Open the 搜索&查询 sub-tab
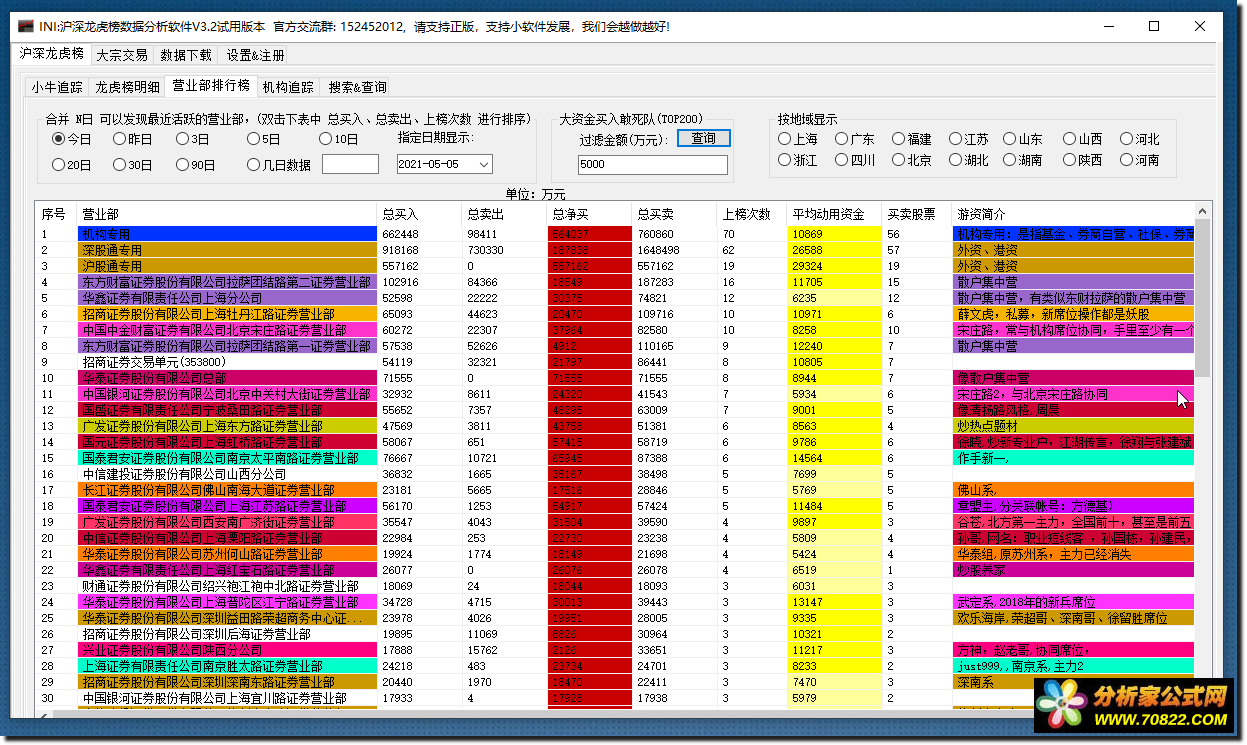Image resolution: width=1247 pixels, height=745 pixels. coord(358,87)
